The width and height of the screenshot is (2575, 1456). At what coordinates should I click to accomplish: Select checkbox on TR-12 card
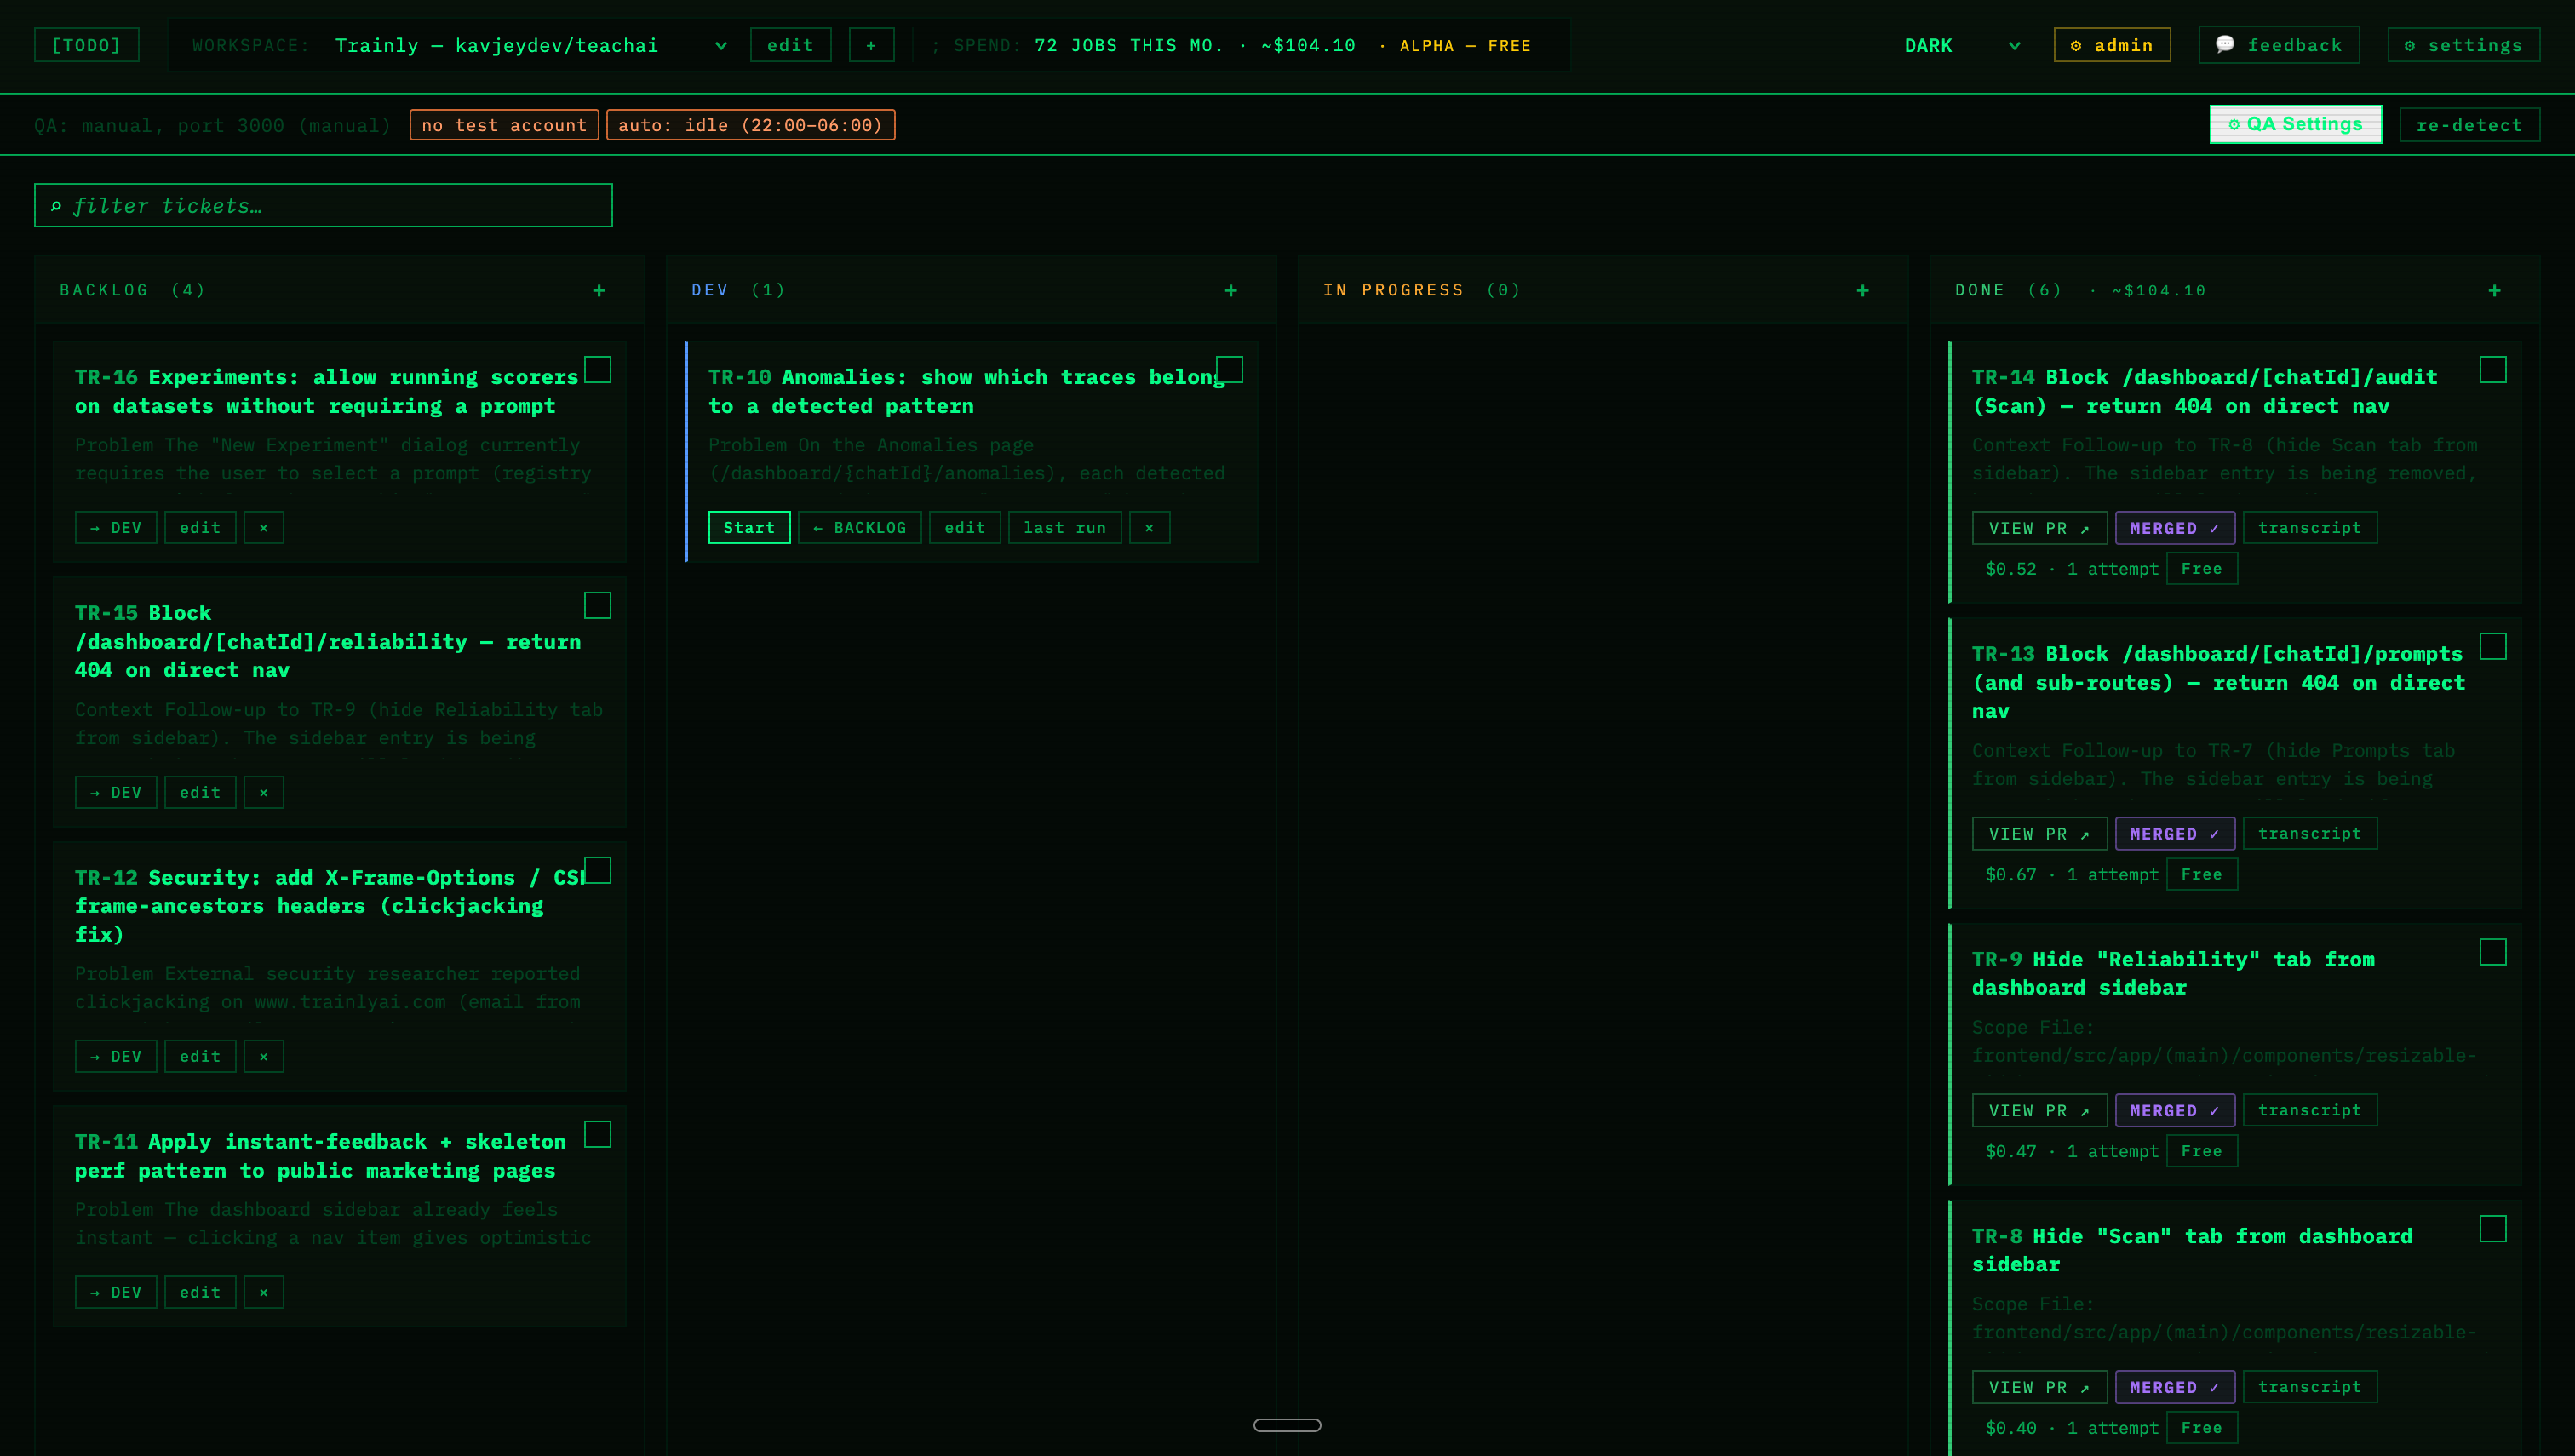click(x=598, y=870)
